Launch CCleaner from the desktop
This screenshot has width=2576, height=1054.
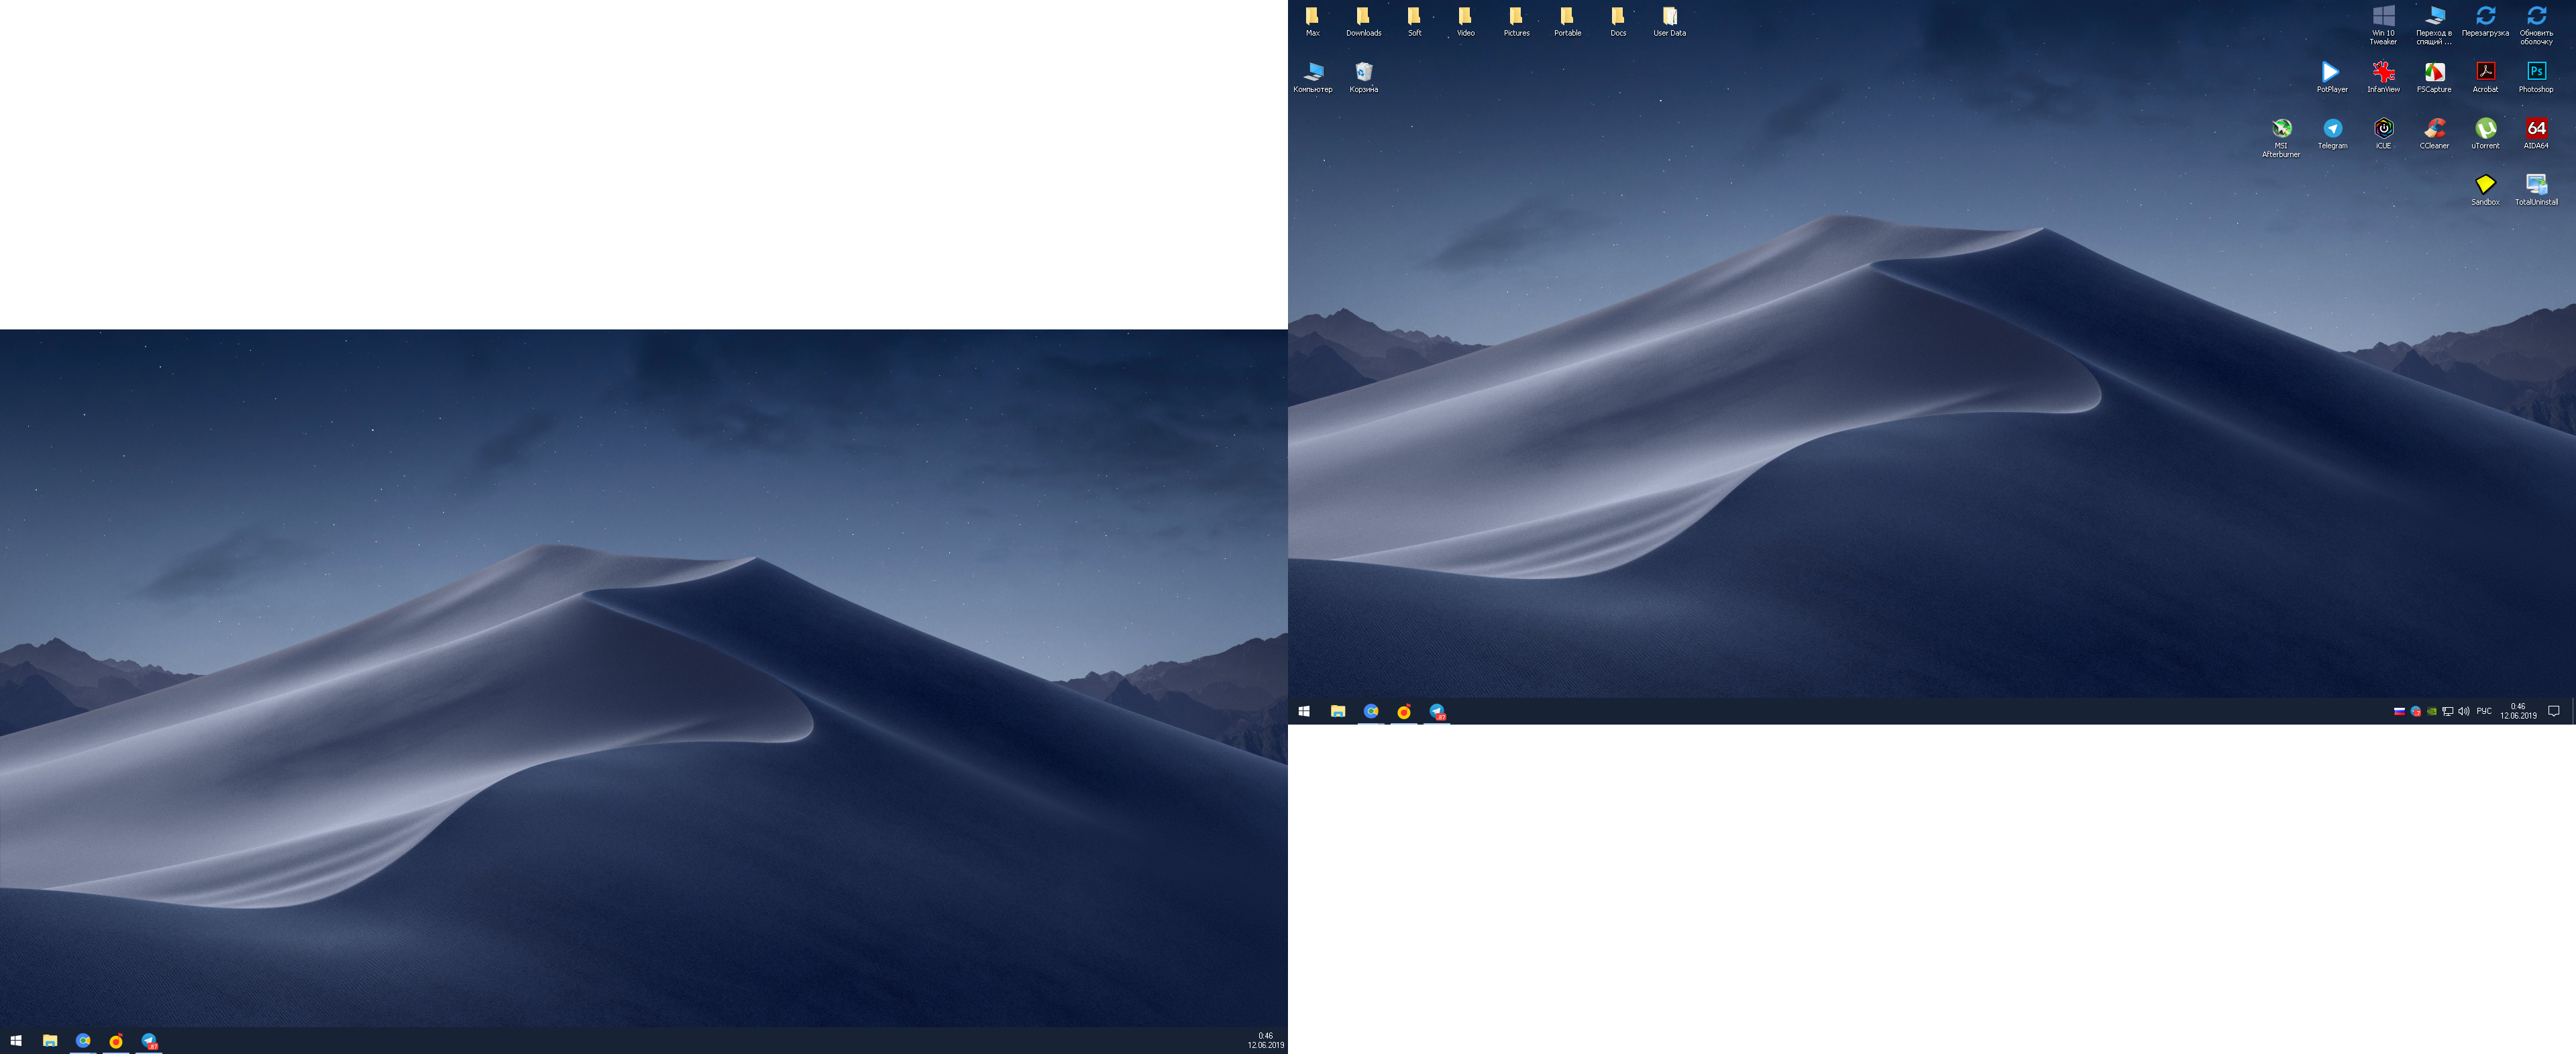click(2434, 134)
